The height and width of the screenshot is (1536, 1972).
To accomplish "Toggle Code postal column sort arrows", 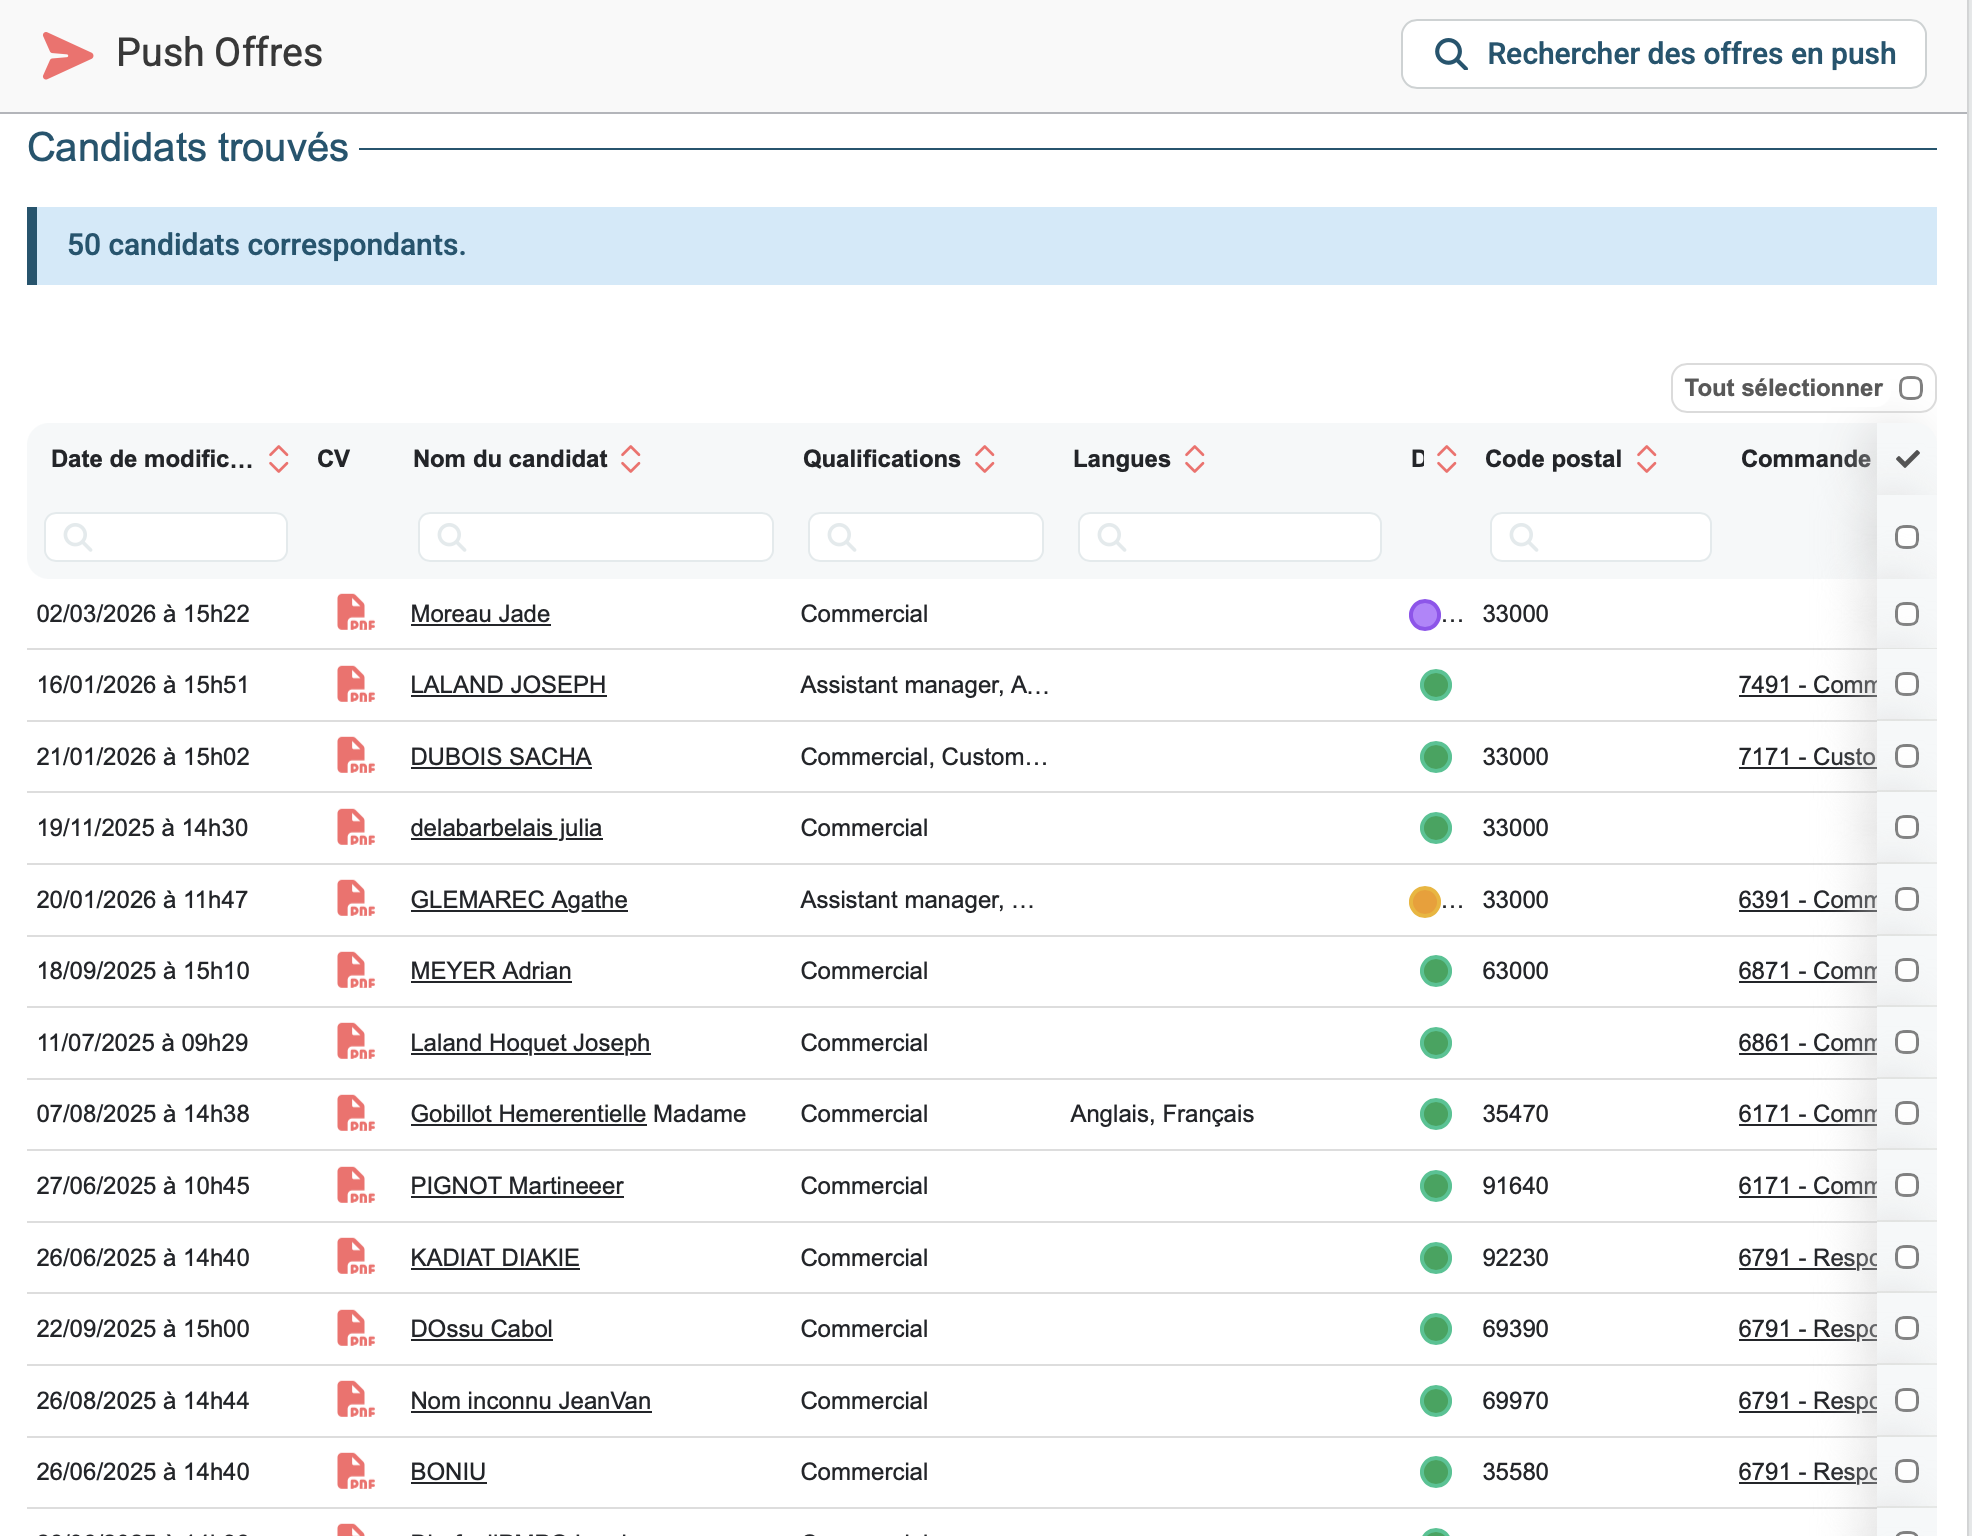I will (1647, 459).
